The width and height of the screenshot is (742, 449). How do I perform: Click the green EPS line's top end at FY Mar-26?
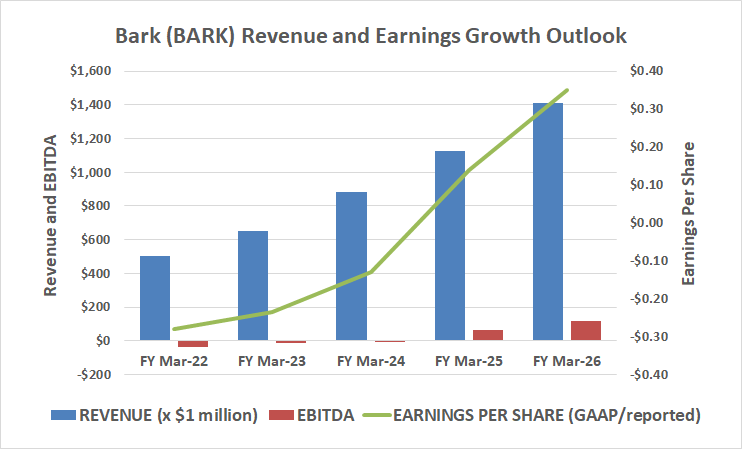pos(567,90)
